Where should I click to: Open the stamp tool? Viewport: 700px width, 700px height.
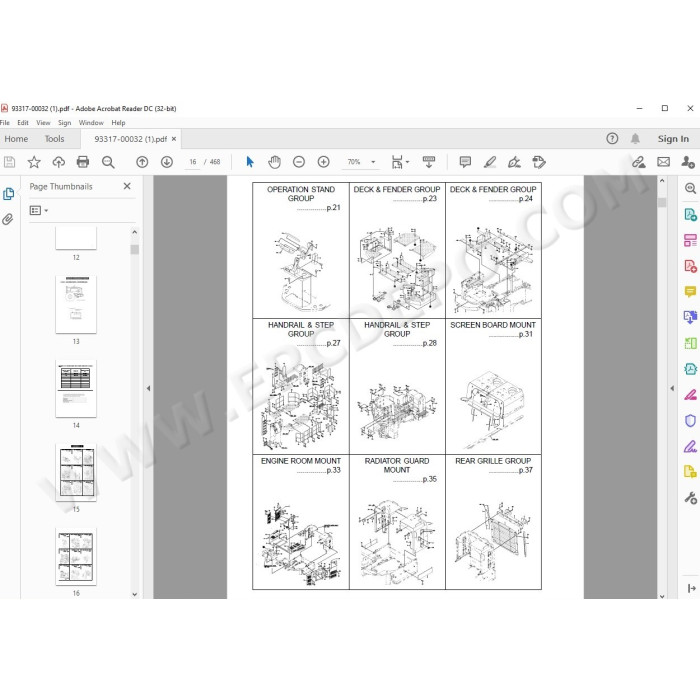click(x=539, y=162)
